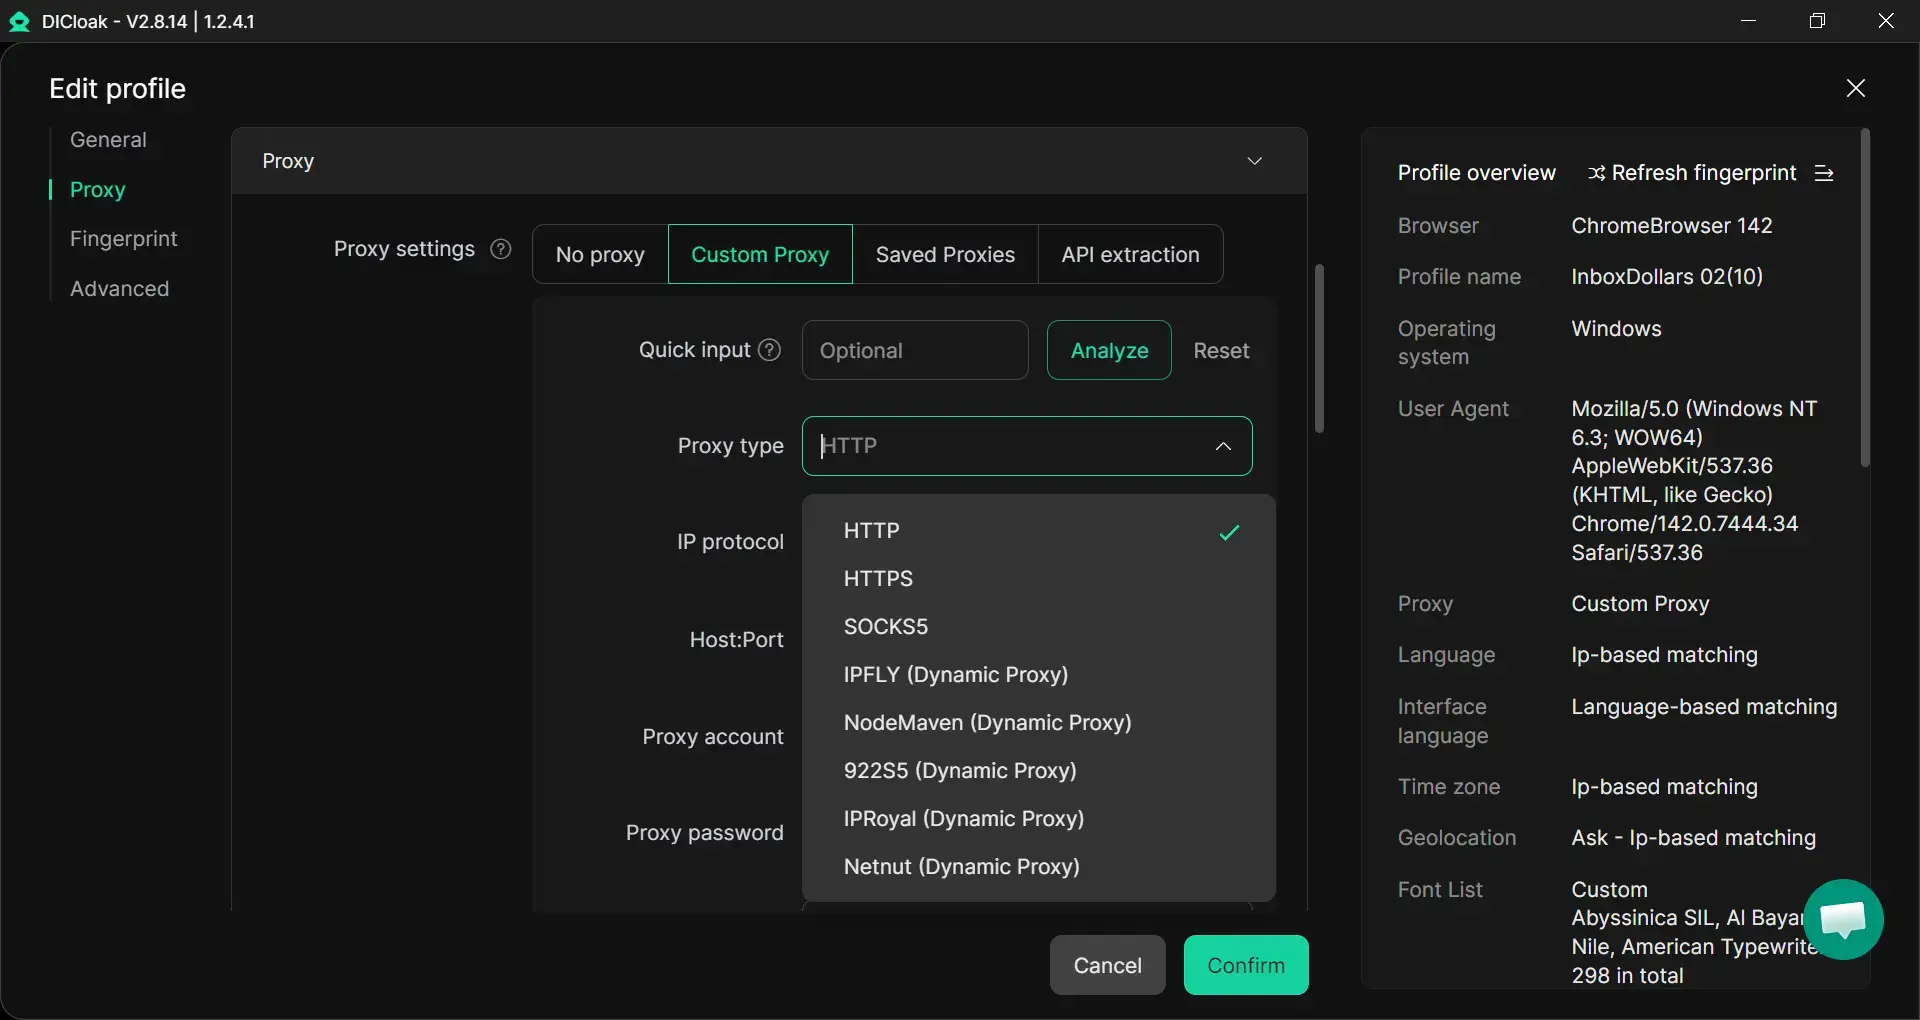The image size is (1920, 1020).
Task: Focus the Quick input Optional field
Action: [x=914, y=351]
